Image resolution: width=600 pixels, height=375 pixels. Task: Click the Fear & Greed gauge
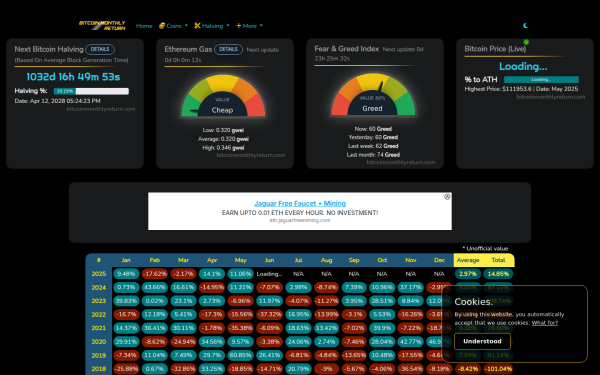click(373, 95)
